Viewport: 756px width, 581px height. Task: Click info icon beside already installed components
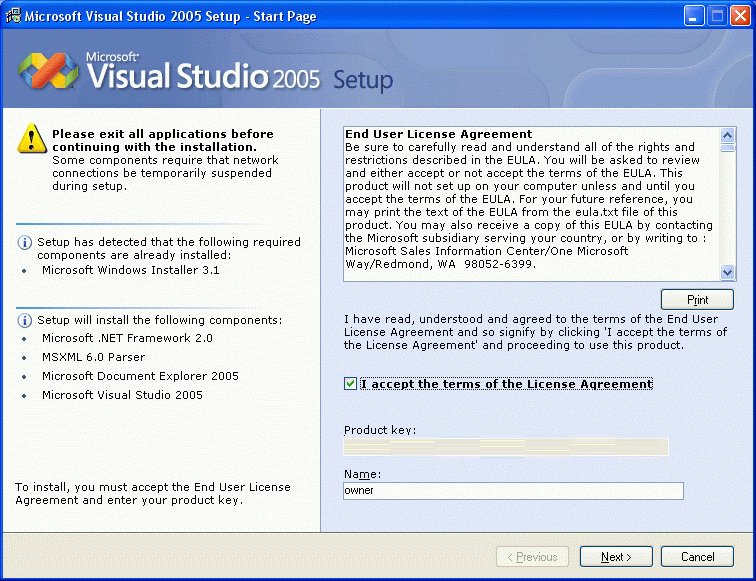pyautogui.click(x=25, y=242)
